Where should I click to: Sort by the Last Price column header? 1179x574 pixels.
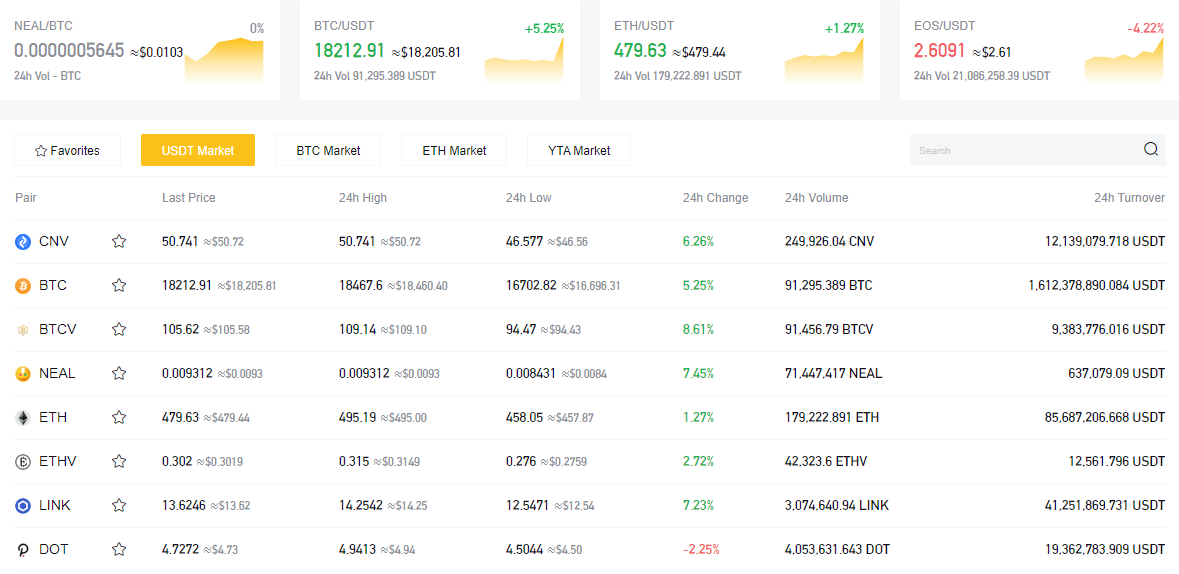(189, 198)
